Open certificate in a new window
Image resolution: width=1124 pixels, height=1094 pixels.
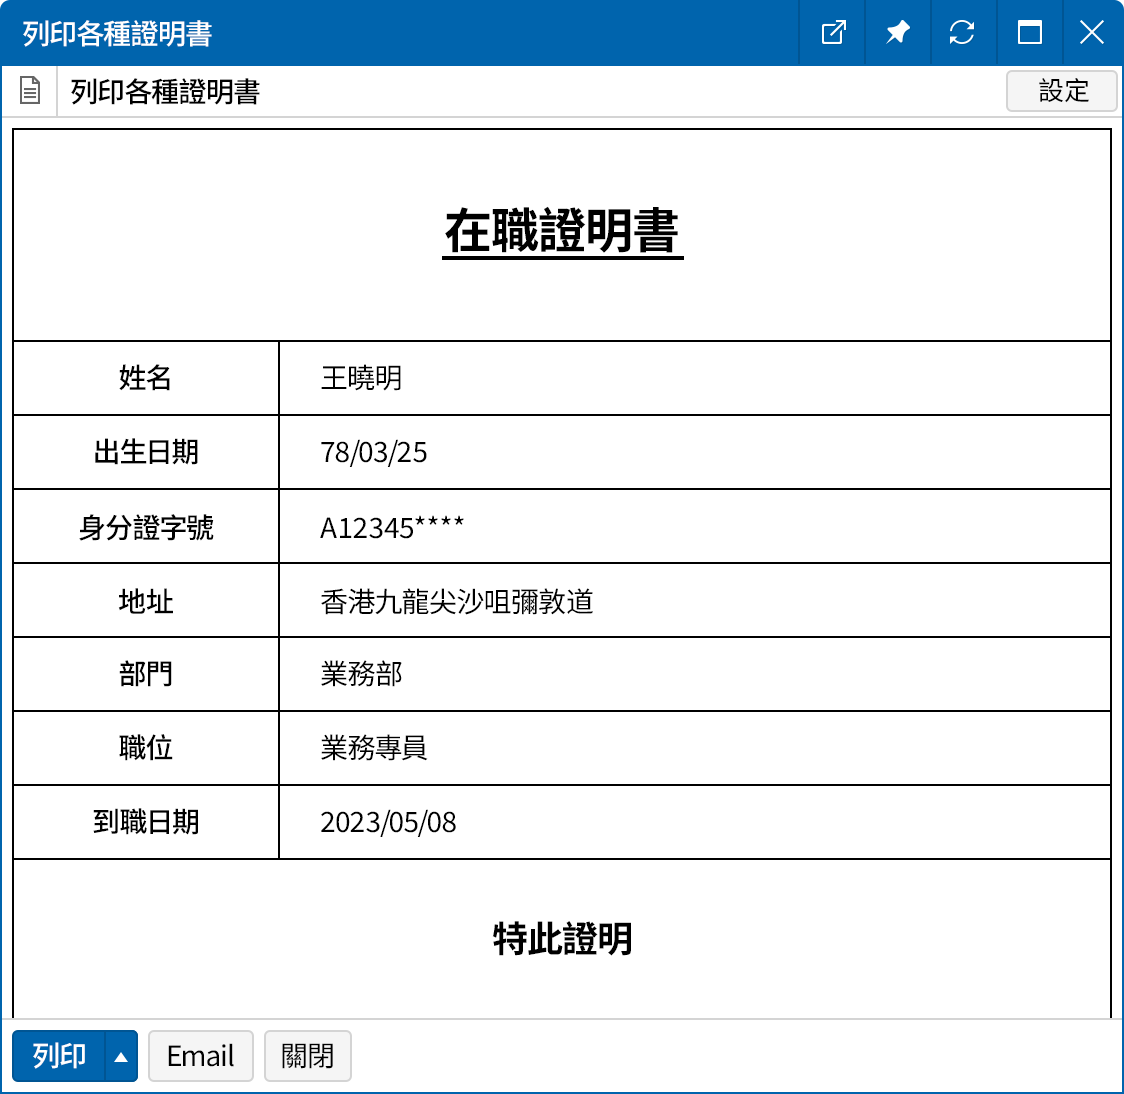tap(832, 32)
